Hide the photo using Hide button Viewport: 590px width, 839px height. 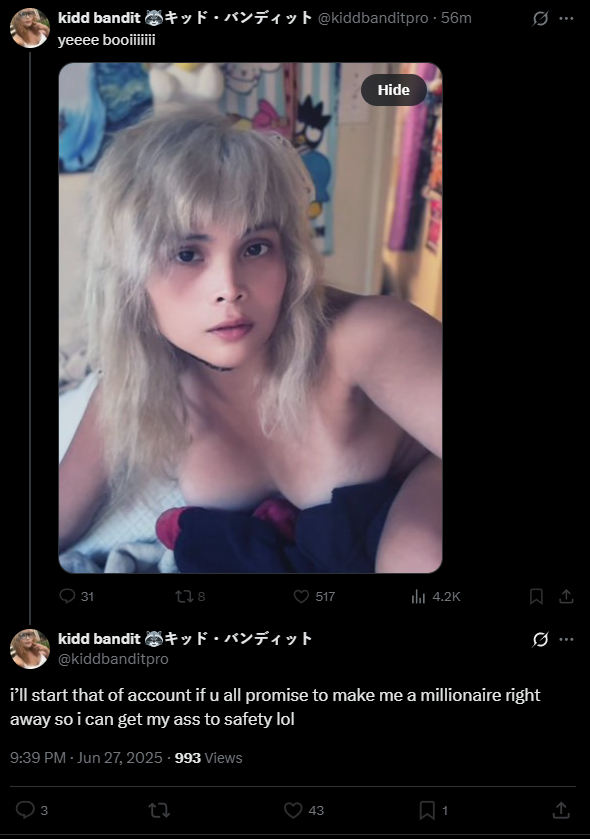tap(394, 90)
